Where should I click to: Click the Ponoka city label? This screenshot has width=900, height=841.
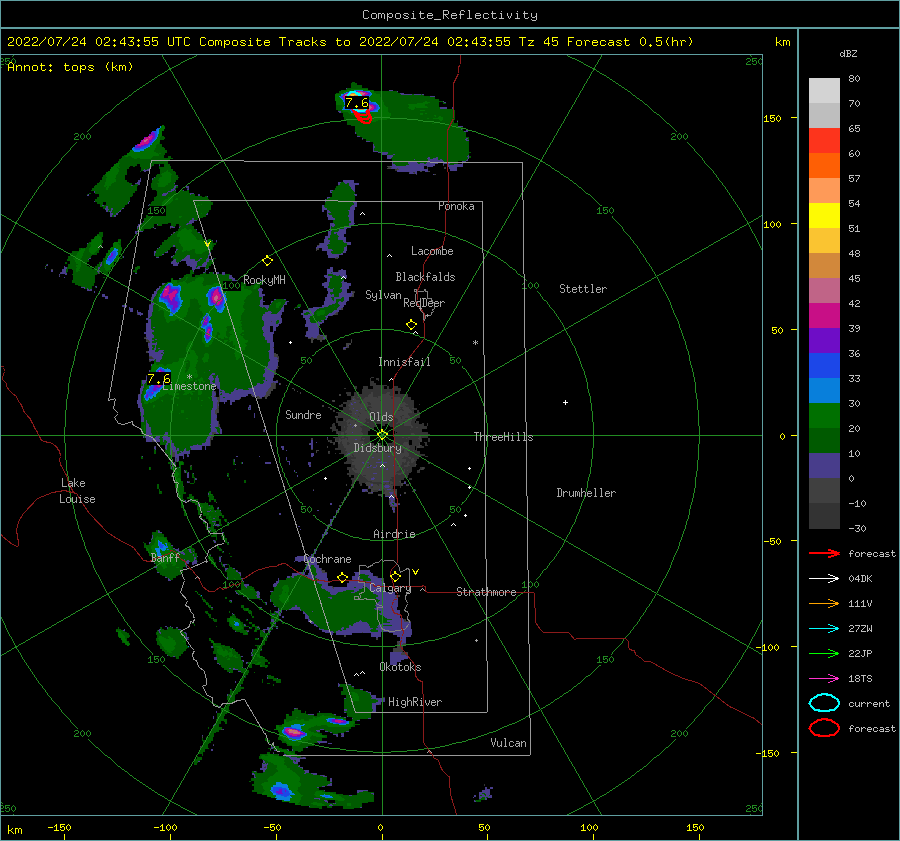pos(456,206)
